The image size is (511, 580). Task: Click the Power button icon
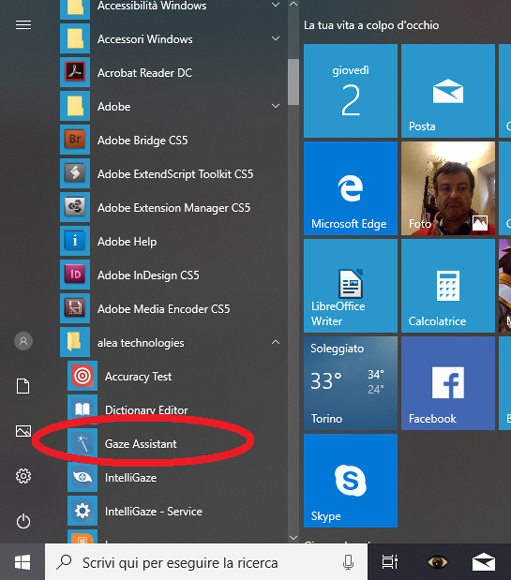[x=23, y=521]
